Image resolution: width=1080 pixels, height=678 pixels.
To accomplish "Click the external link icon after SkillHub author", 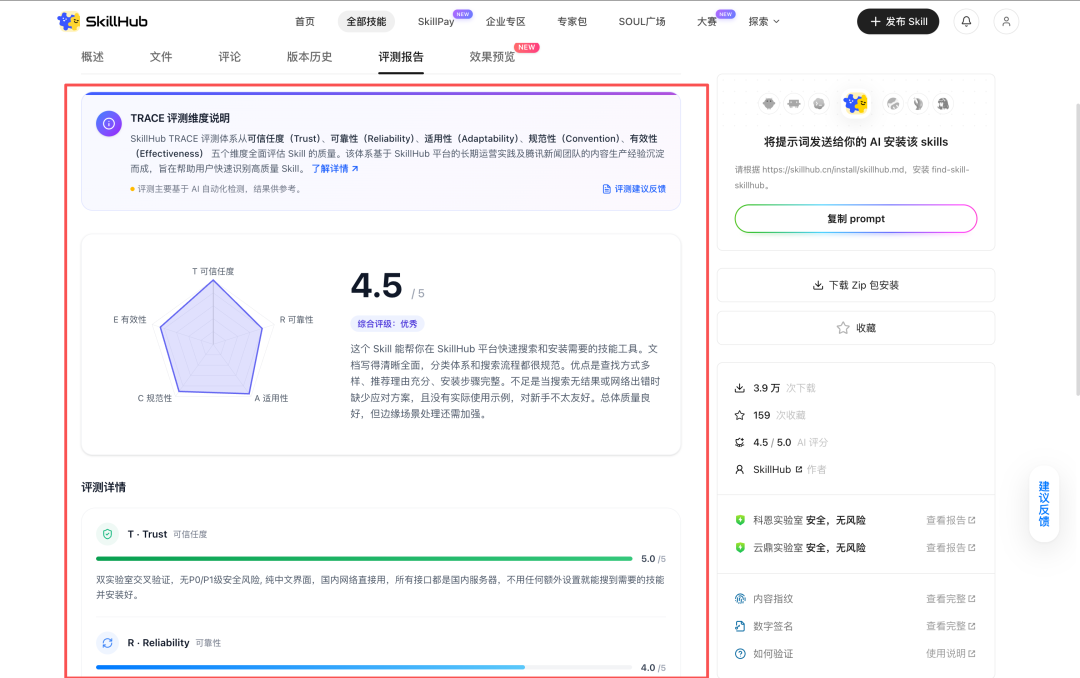I will (799, 469).
